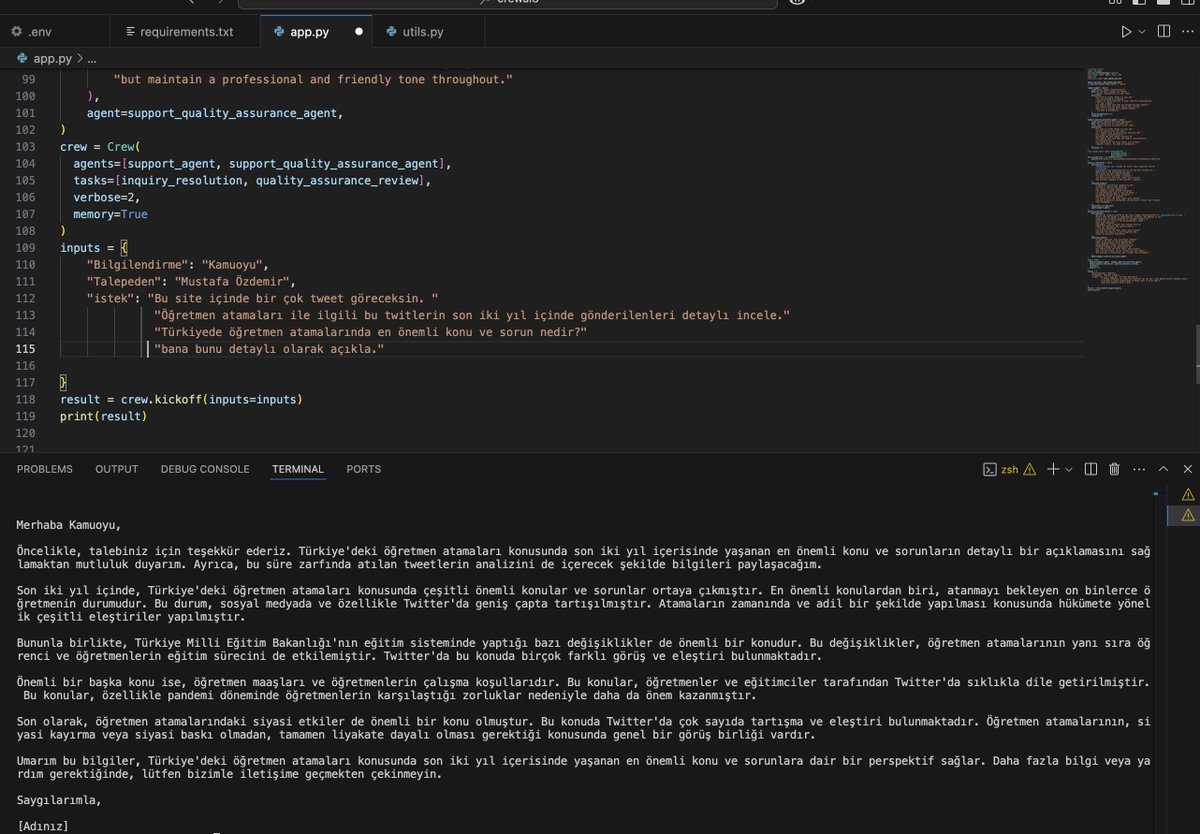1200x834 pixels.
Task: Split the editor to the right
Action: click(1163, 32)
